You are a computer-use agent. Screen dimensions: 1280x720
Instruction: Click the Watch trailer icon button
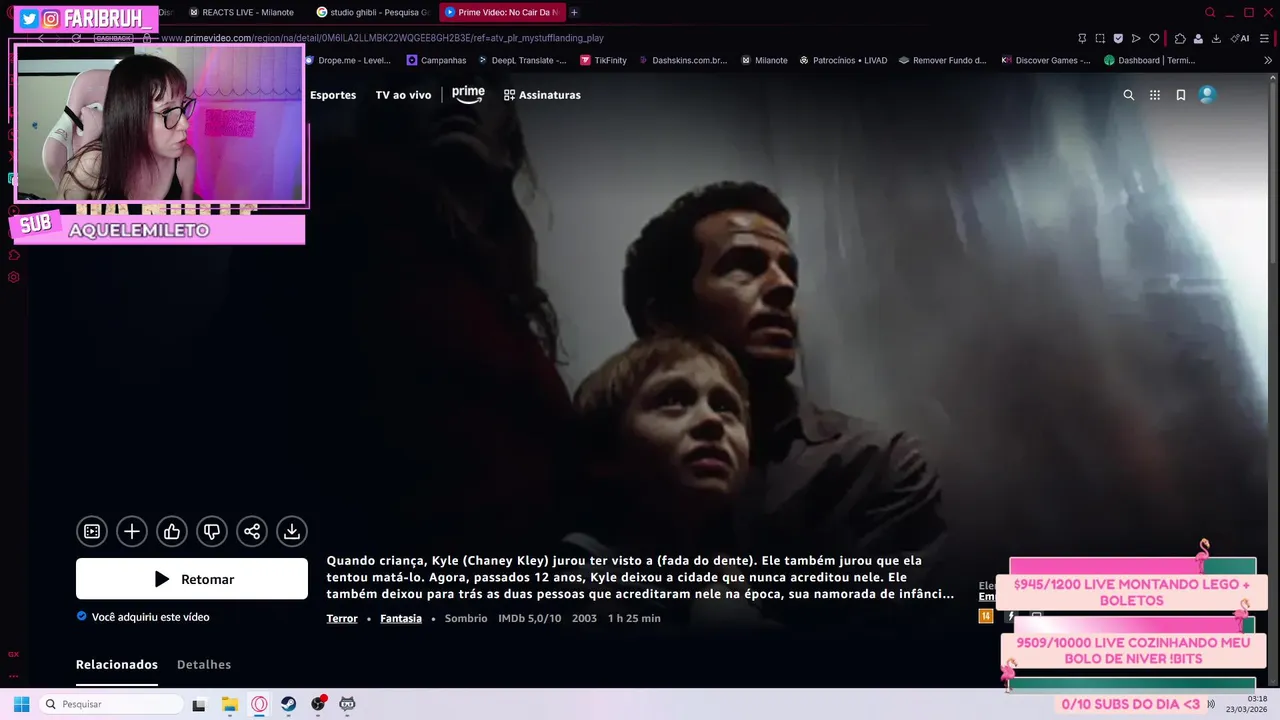(92, 532)
